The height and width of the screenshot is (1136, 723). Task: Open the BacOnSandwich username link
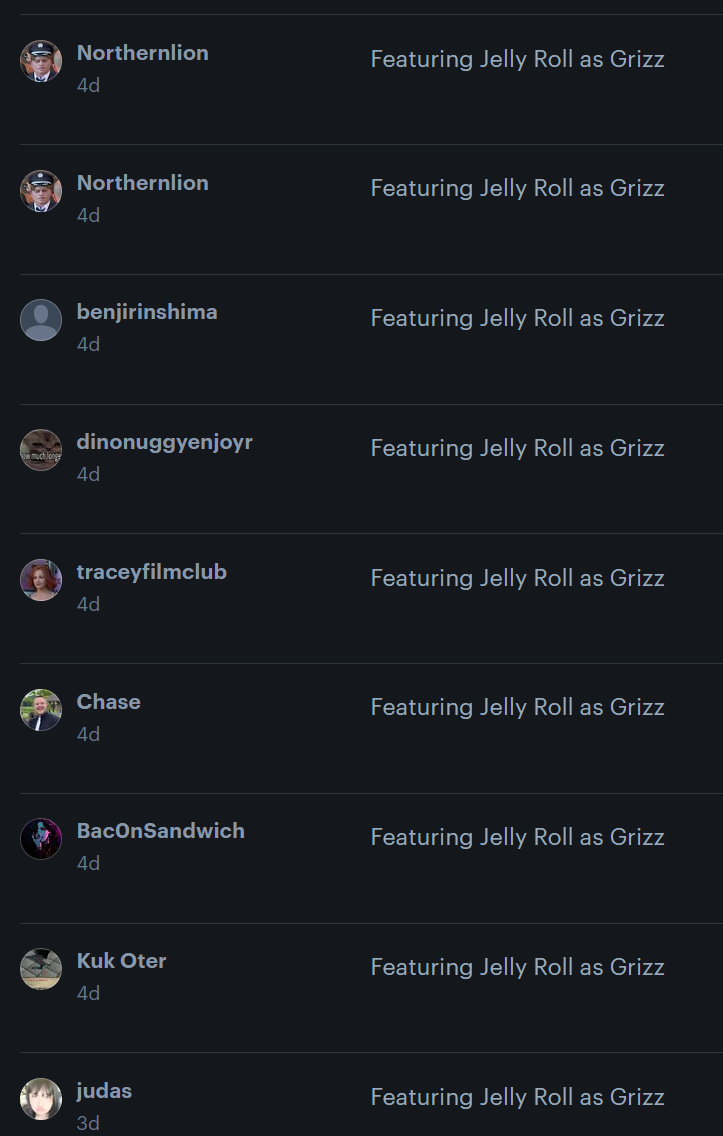tap(160, 831)
